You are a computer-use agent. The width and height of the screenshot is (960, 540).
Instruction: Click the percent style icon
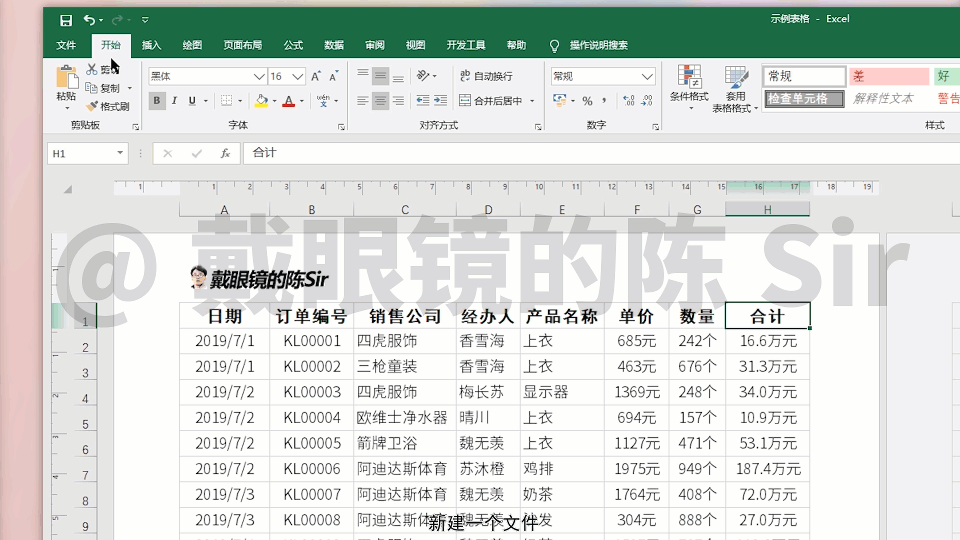coord(587,100)
